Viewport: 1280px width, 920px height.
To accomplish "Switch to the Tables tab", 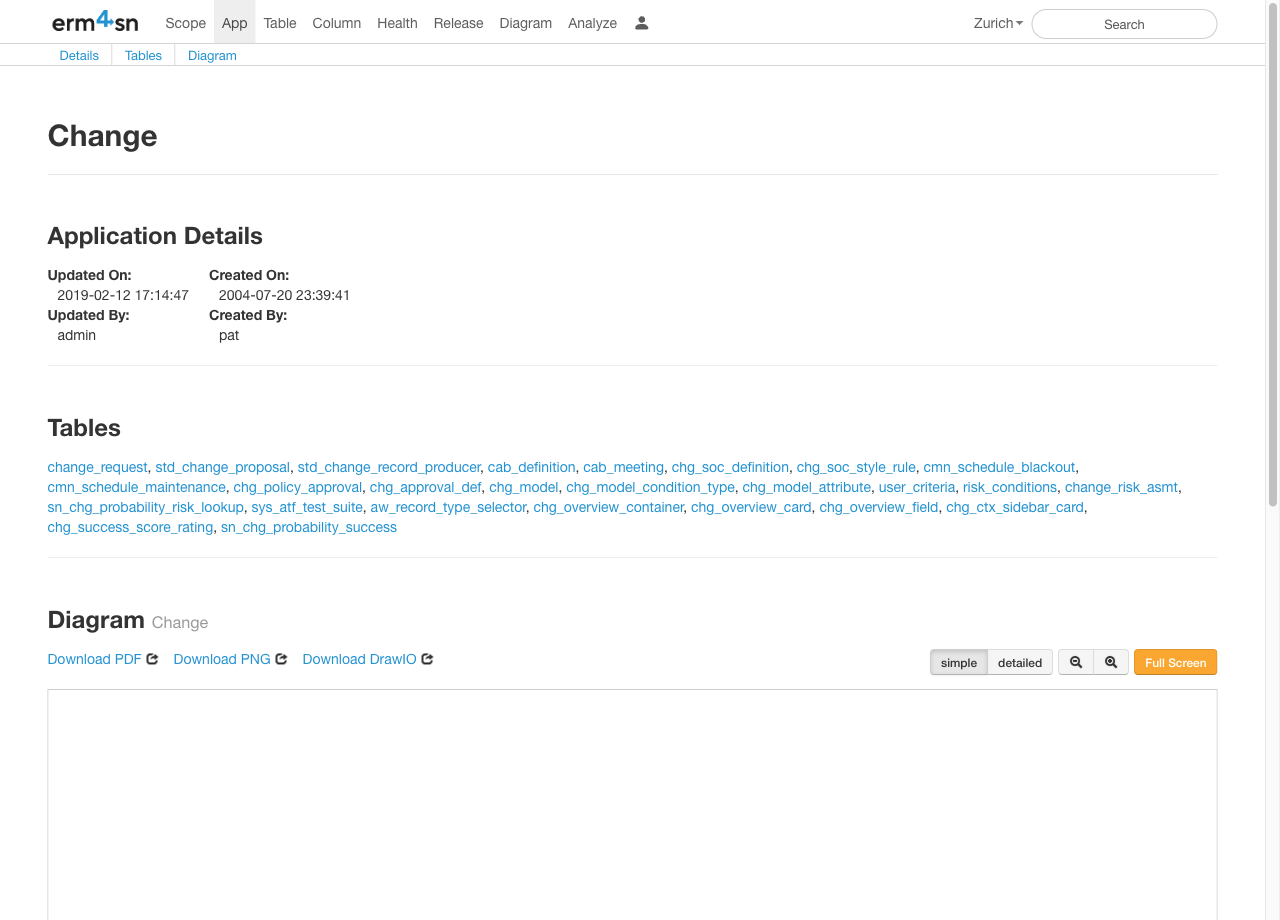I will point(142,55).
